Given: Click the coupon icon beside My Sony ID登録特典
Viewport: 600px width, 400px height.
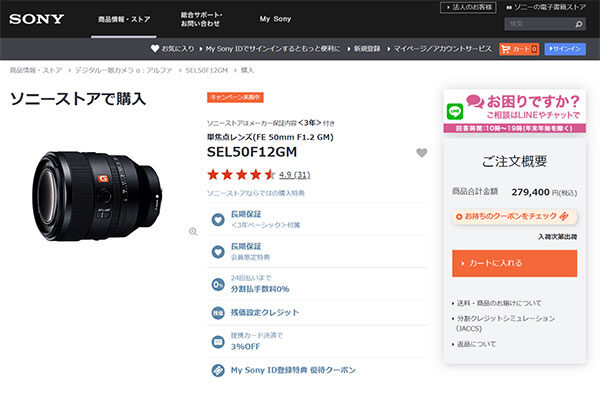Looking at the screenshot, I should pyautogui.click(x=218, y=370).
